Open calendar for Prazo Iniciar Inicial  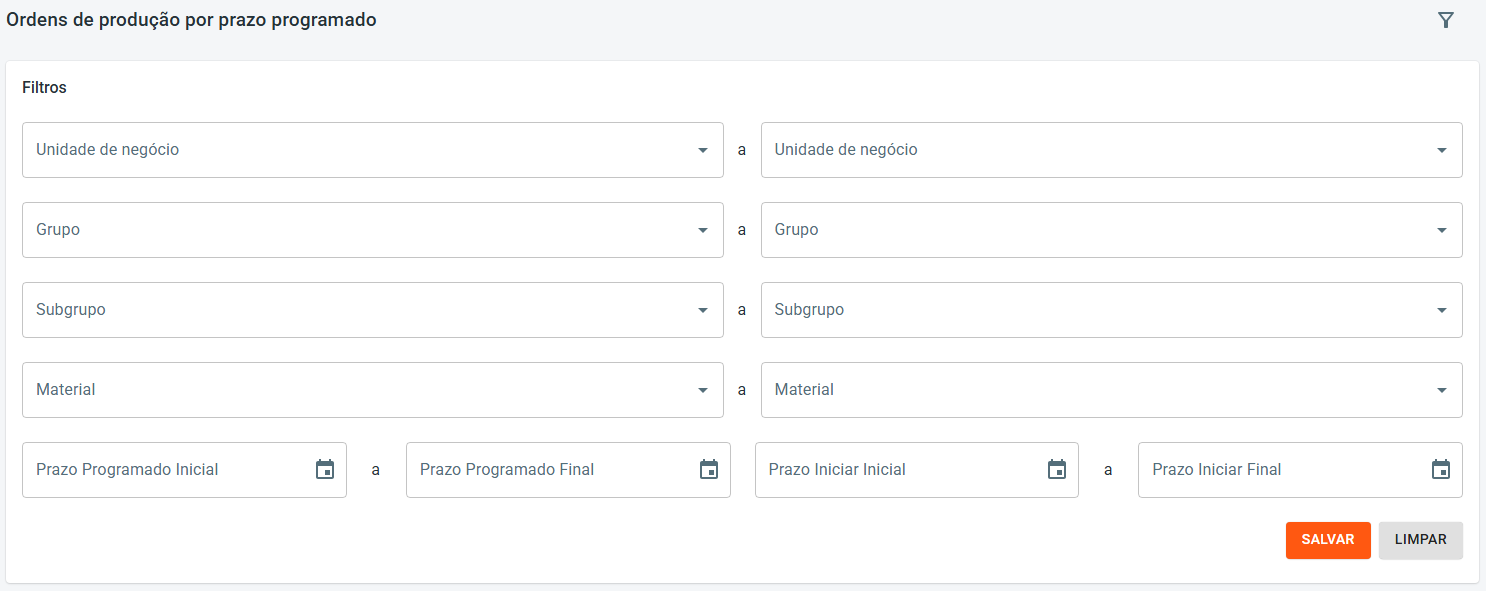click(x=1057, y=470)
